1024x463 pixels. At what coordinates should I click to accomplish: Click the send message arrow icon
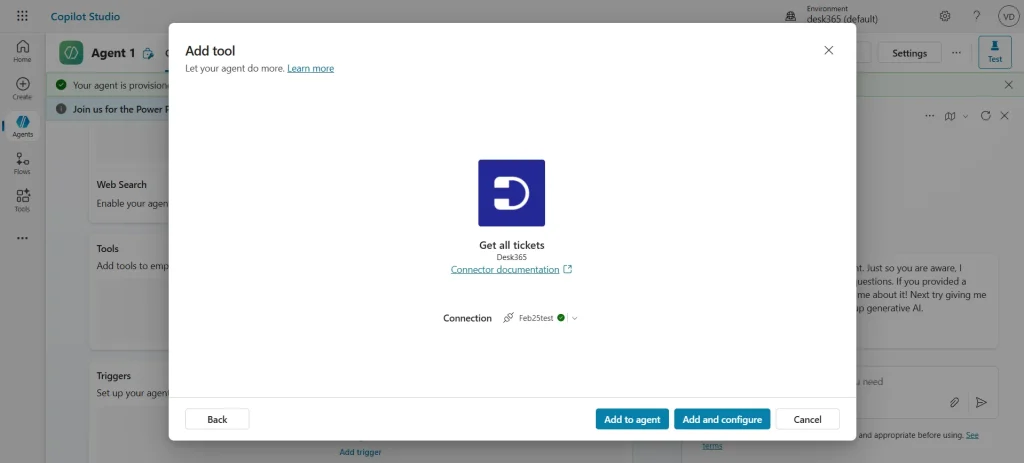[982, 402]
